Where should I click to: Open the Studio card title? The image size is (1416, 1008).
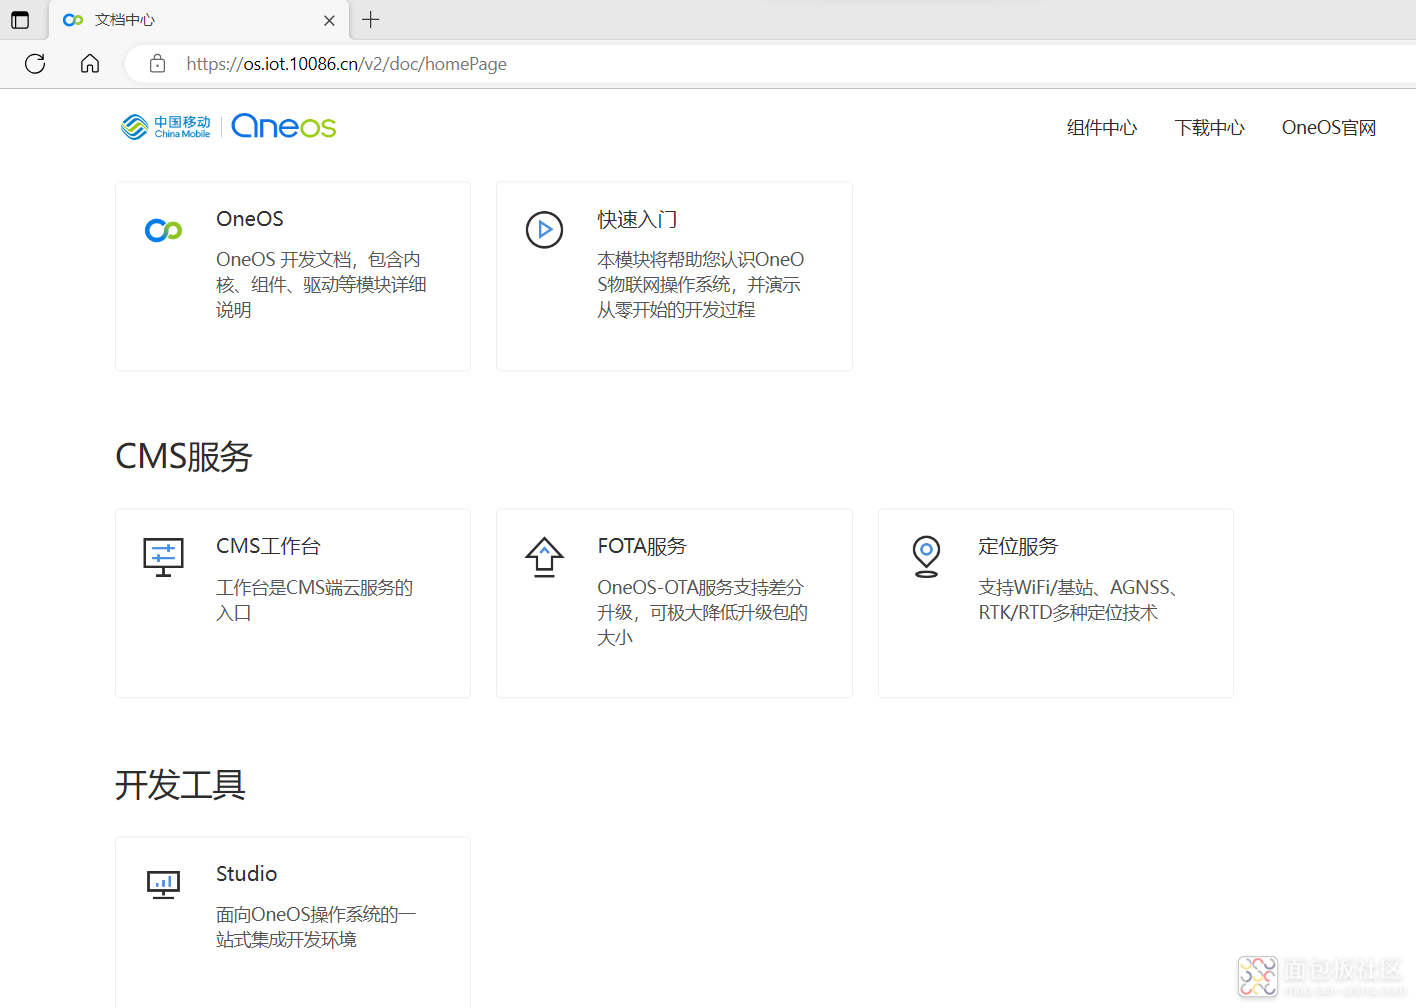click(x=247, y=874)
